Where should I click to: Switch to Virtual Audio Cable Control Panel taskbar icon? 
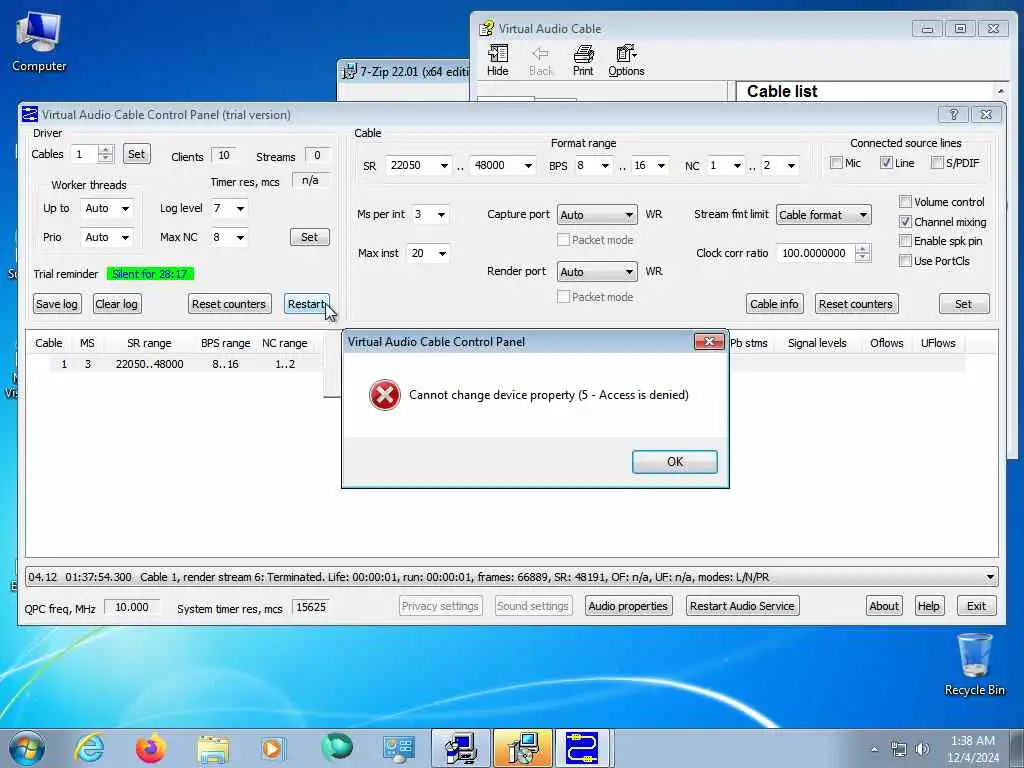pos(582,748)
